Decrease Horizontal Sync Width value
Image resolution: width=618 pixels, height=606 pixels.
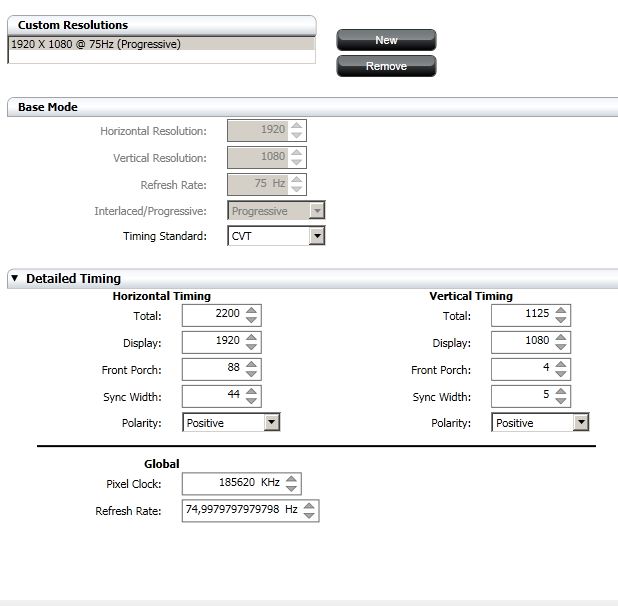251,401
